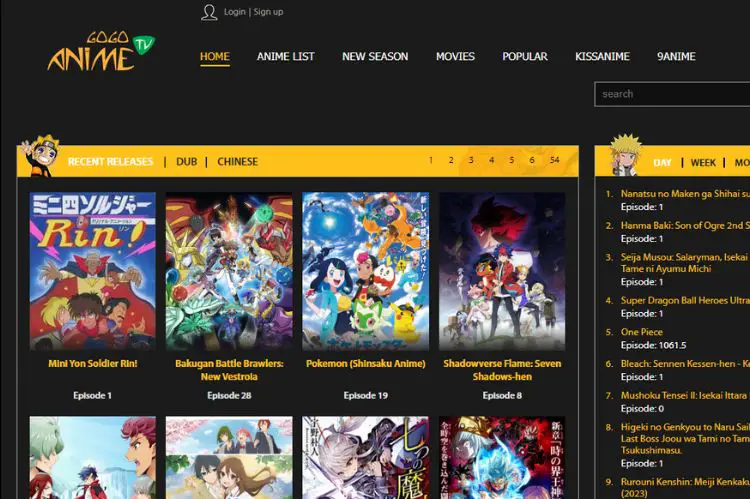750x499 pixels.
Task: Open Seija Musou: Salaryman, Isekai entry
Action: 685,263
